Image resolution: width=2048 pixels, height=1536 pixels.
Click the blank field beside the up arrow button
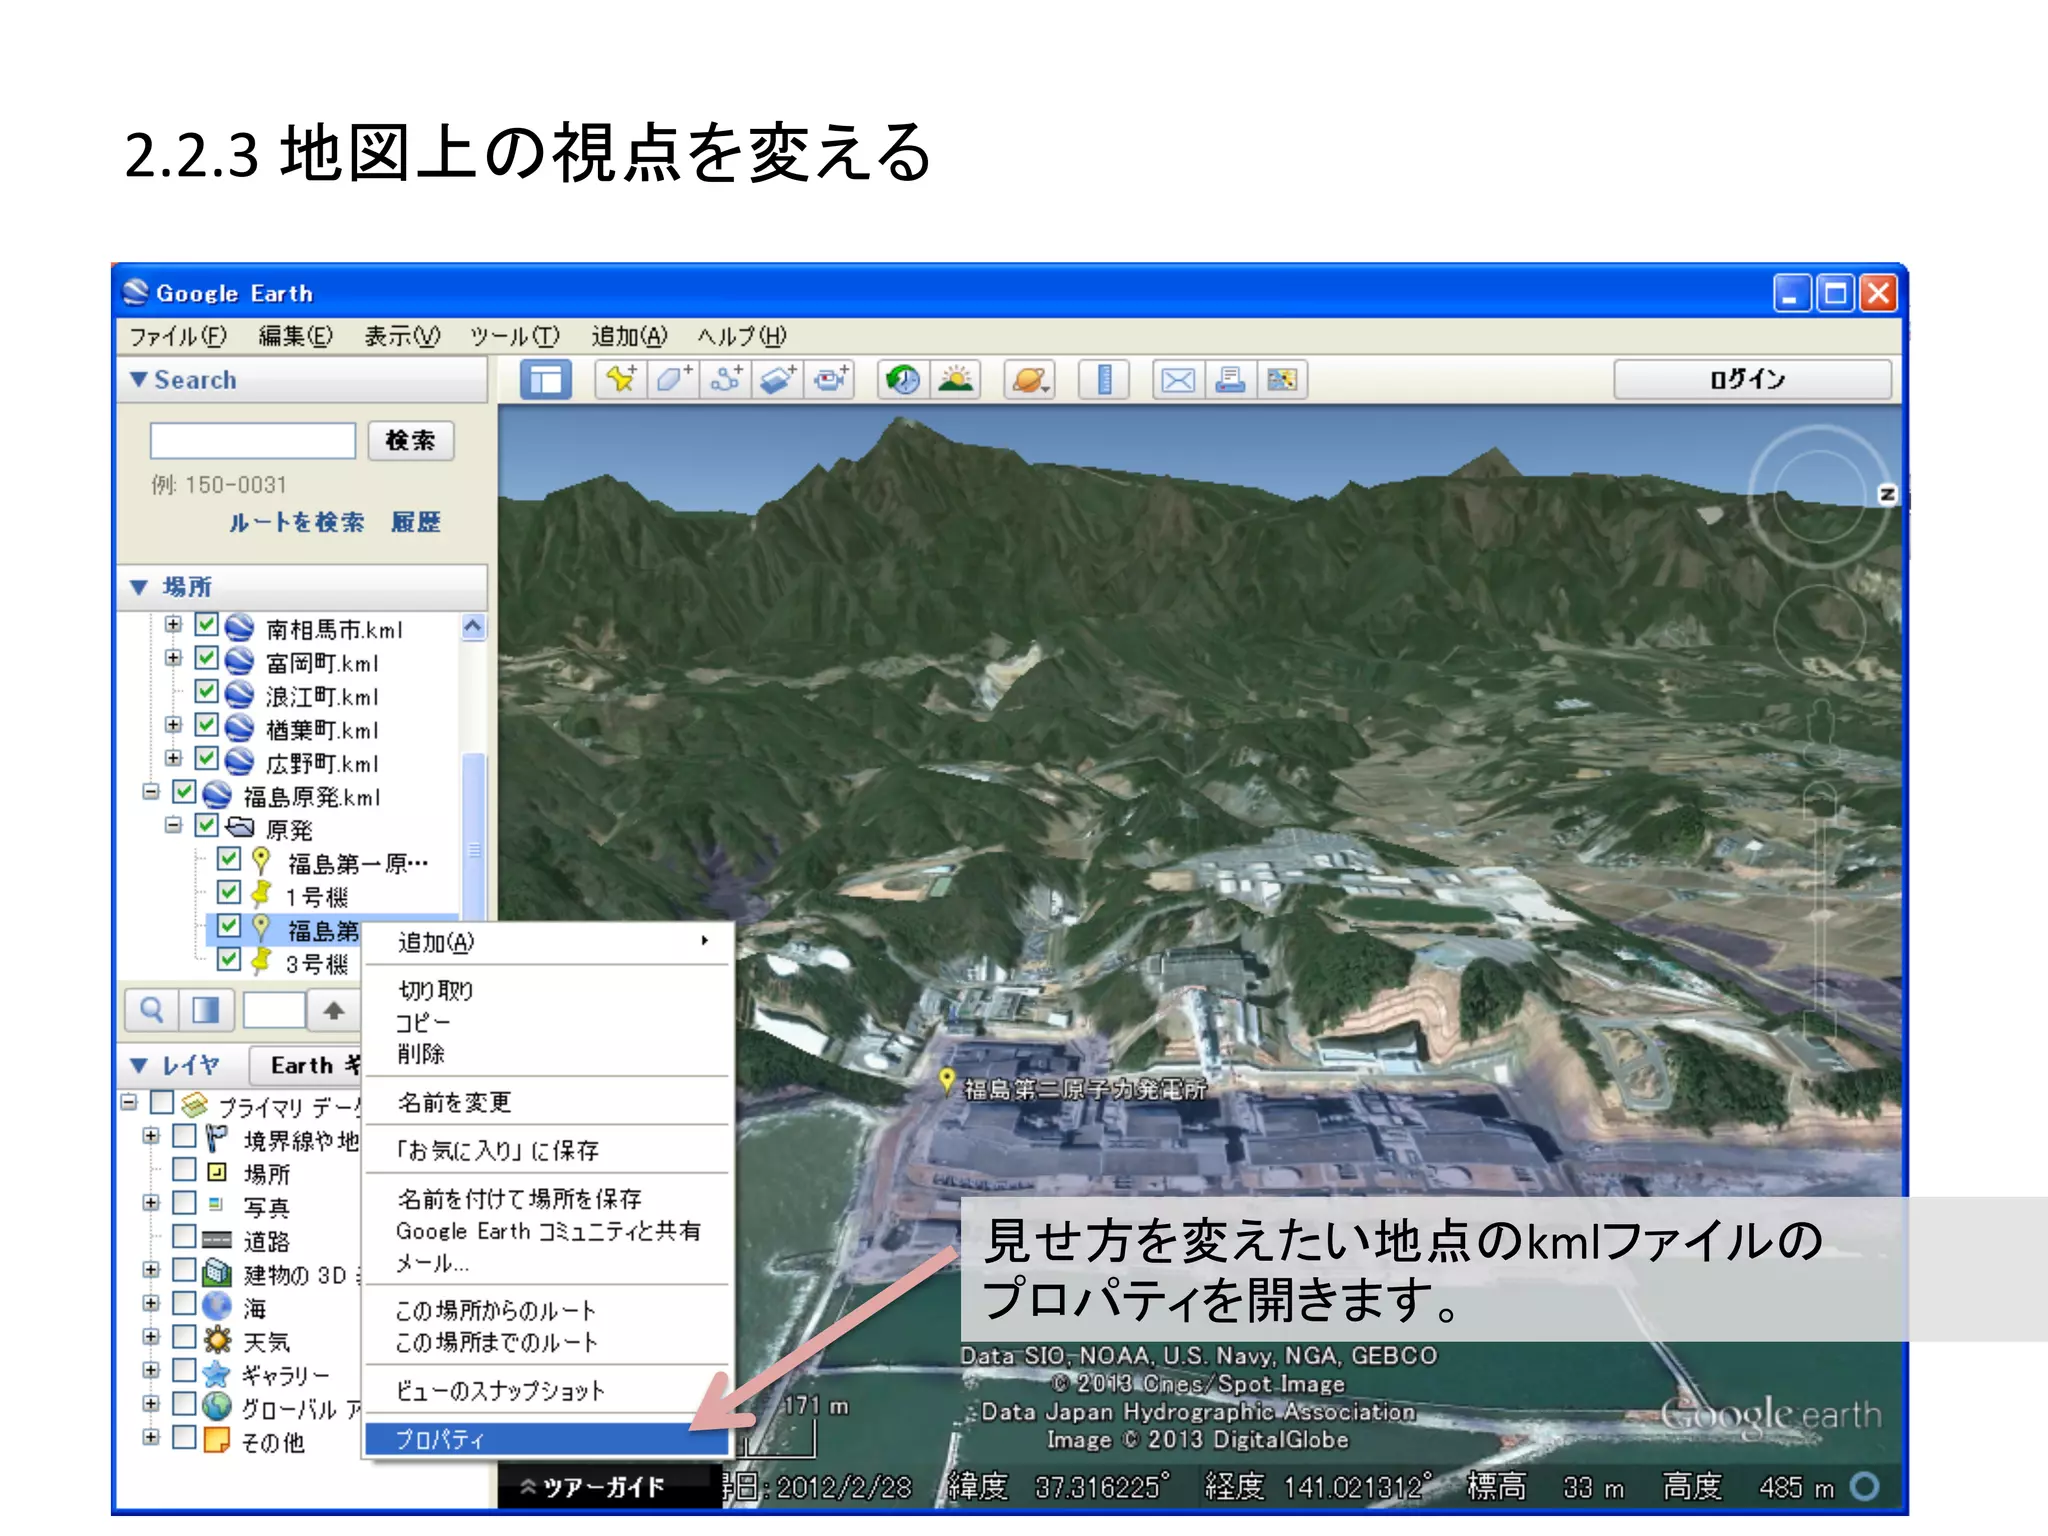[x=274, y=1010]
